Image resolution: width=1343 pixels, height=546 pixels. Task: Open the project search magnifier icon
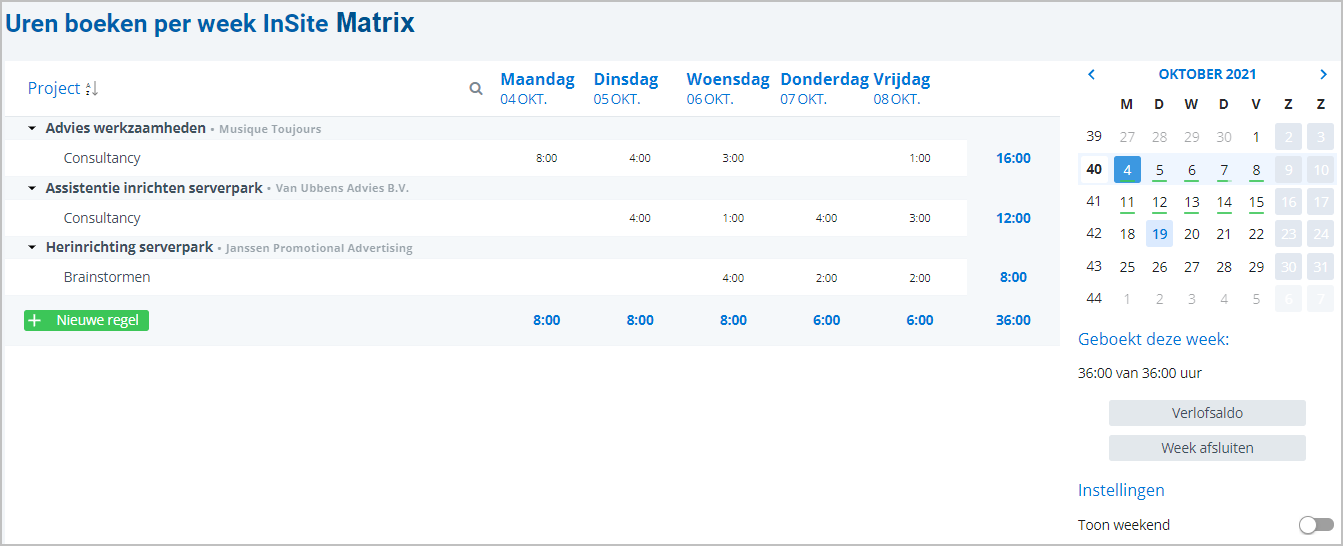pyautogui.click(x=476, y=88)
